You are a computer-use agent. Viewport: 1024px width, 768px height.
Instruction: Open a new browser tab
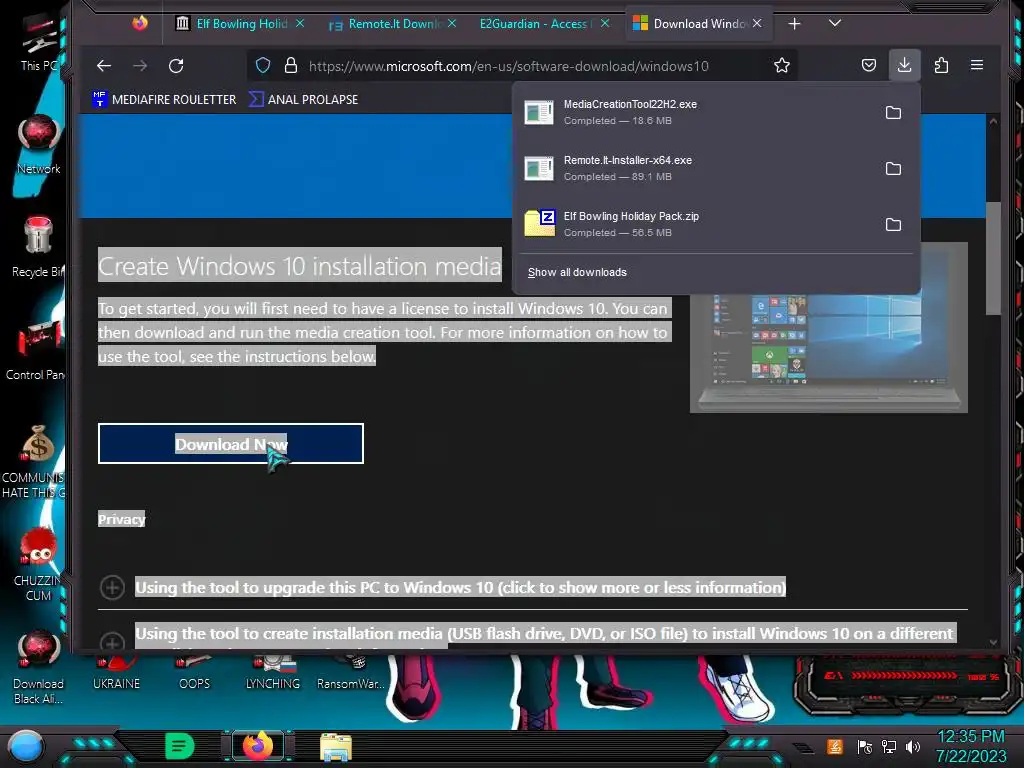(x=794, y=24)
